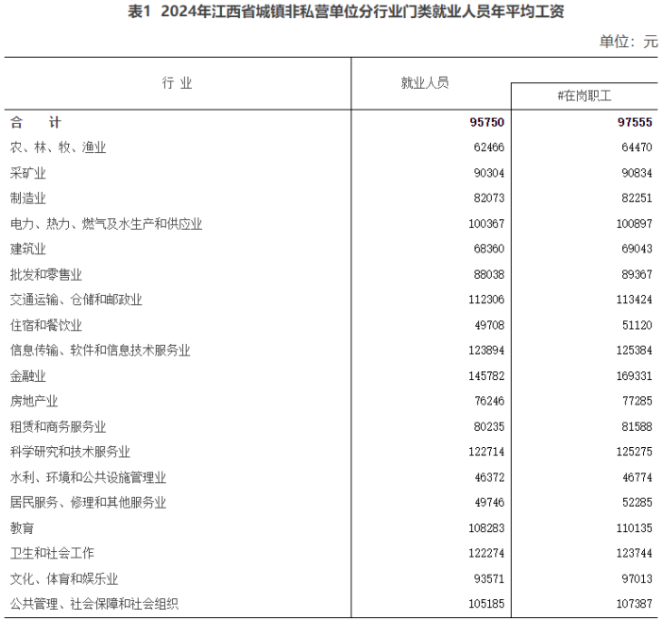Viewport: 662px width, 620px height.
Task: Click the value 112306
Action: coord(486,299)
